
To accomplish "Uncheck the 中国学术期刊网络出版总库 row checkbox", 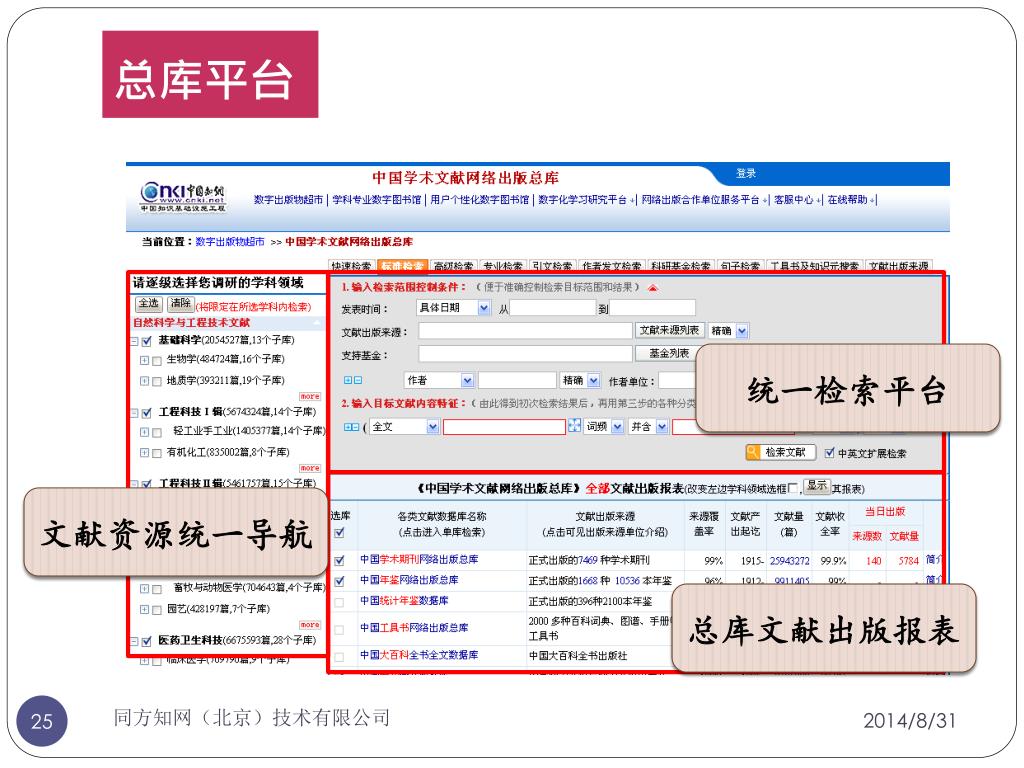I will tap(340, 560).
